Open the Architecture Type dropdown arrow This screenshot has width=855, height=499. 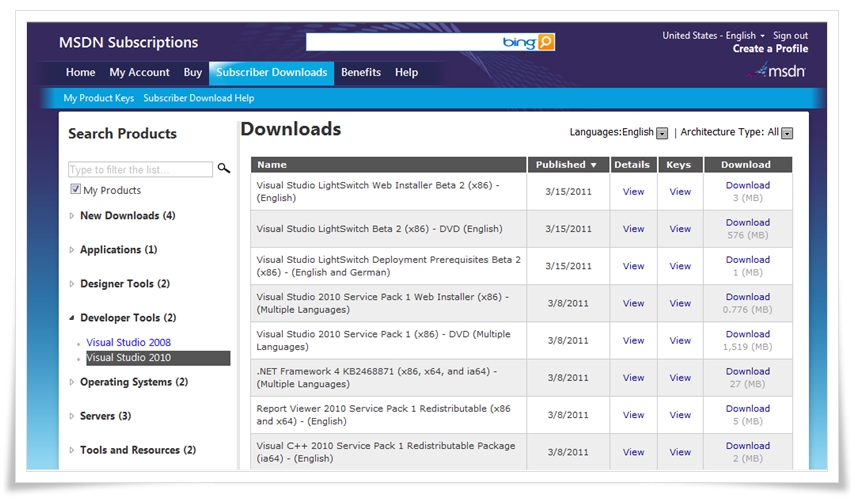(787, 133)
